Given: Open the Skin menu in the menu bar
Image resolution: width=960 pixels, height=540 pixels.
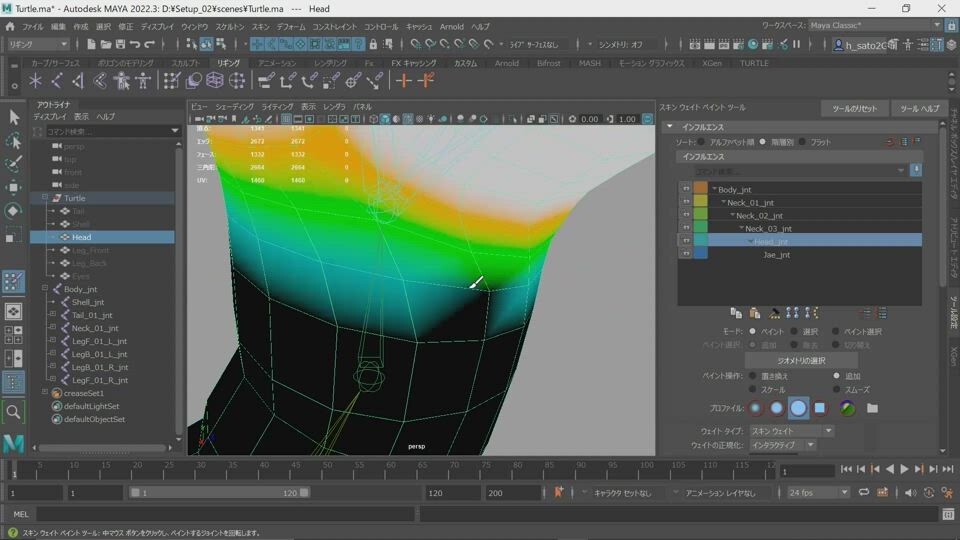Looking at the screenshot, I should [x=260, y=26].
